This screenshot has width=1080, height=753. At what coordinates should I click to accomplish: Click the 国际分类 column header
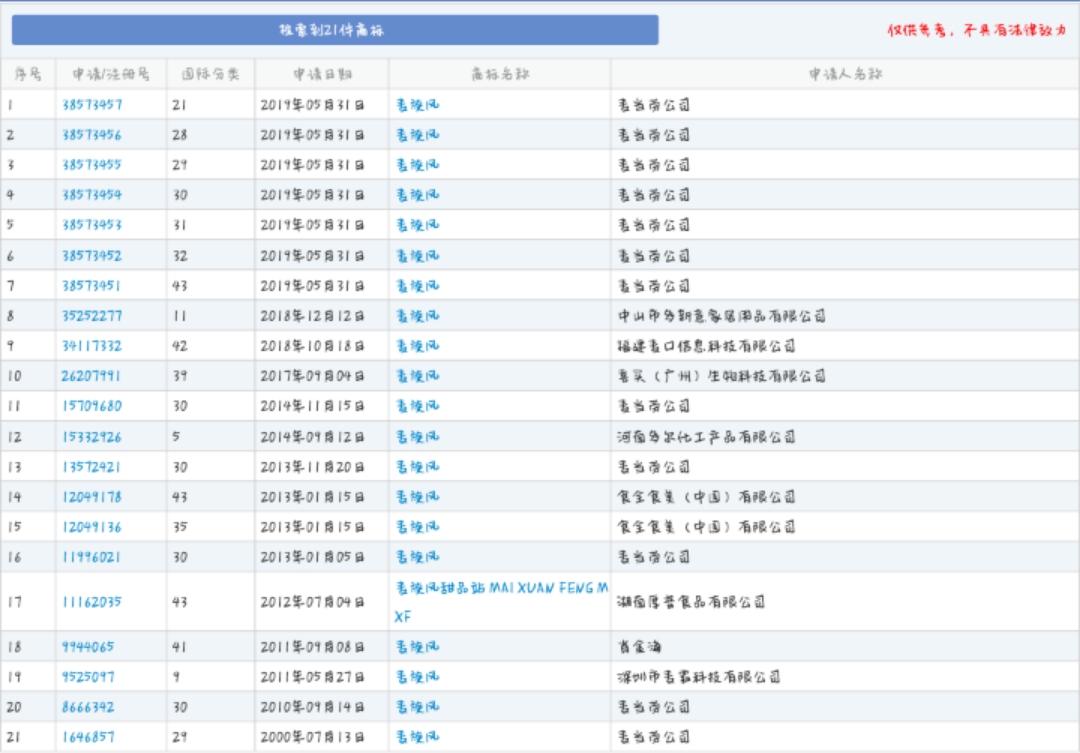210,74
